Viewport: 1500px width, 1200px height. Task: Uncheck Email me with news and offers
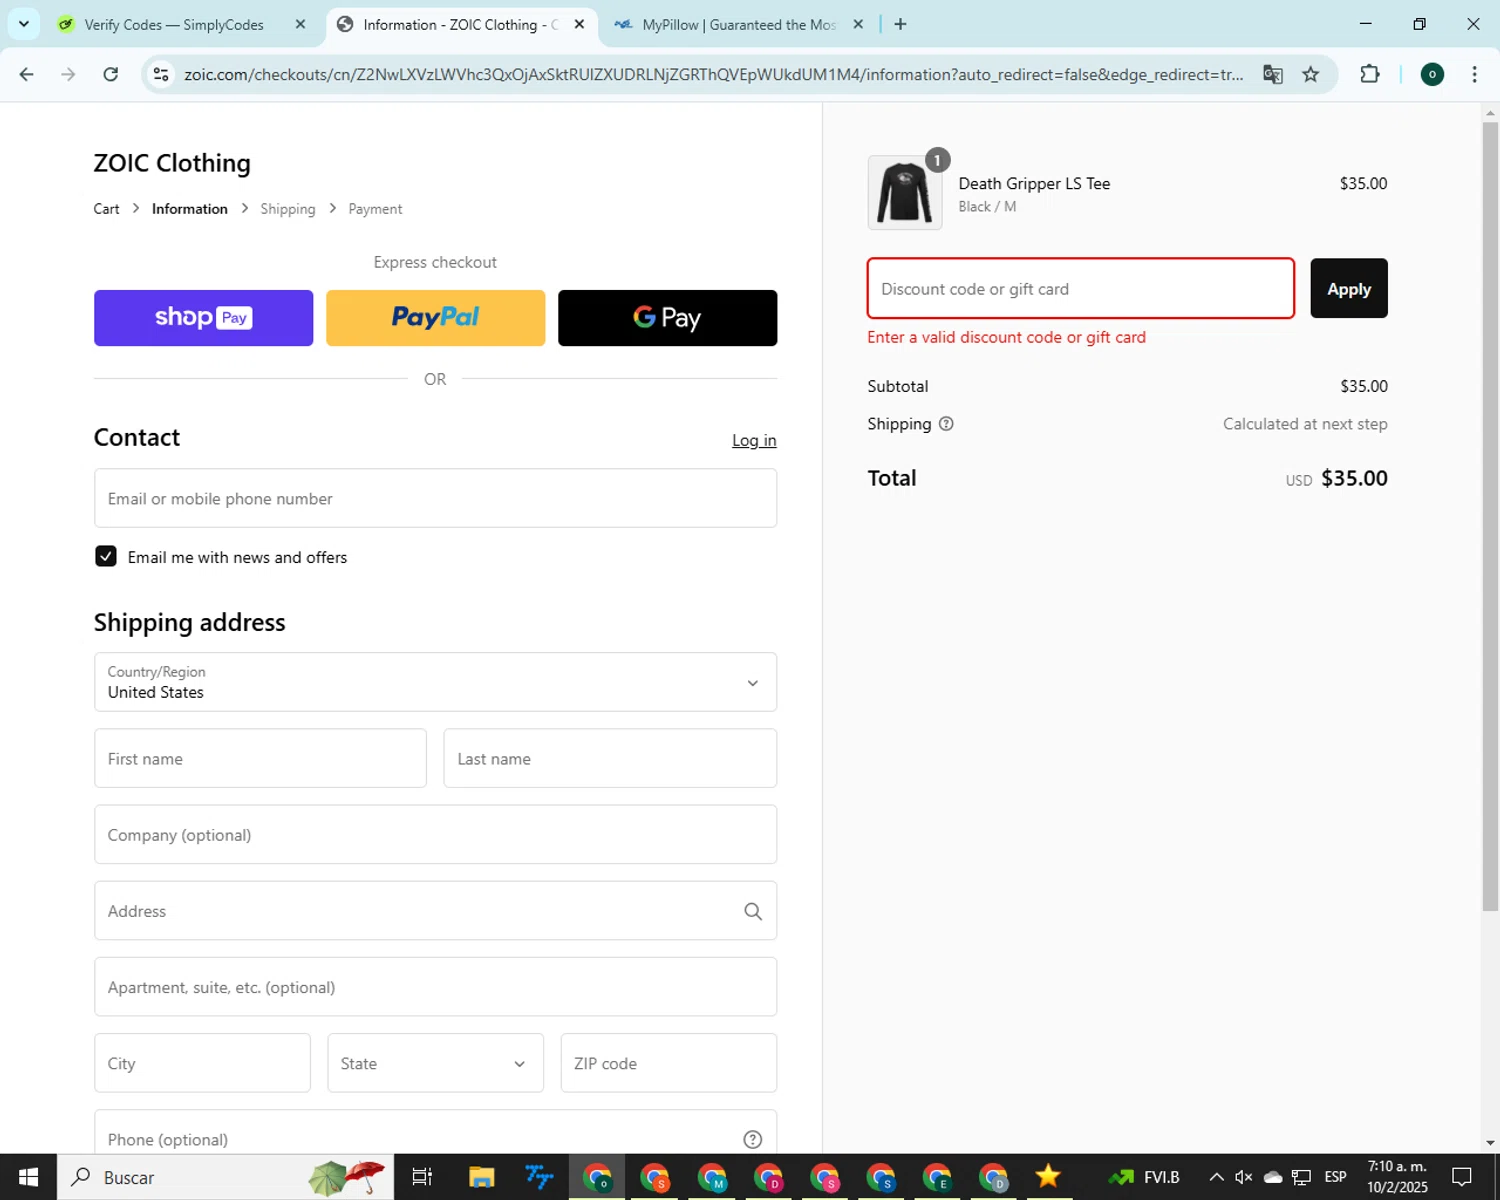pos(106,556)
